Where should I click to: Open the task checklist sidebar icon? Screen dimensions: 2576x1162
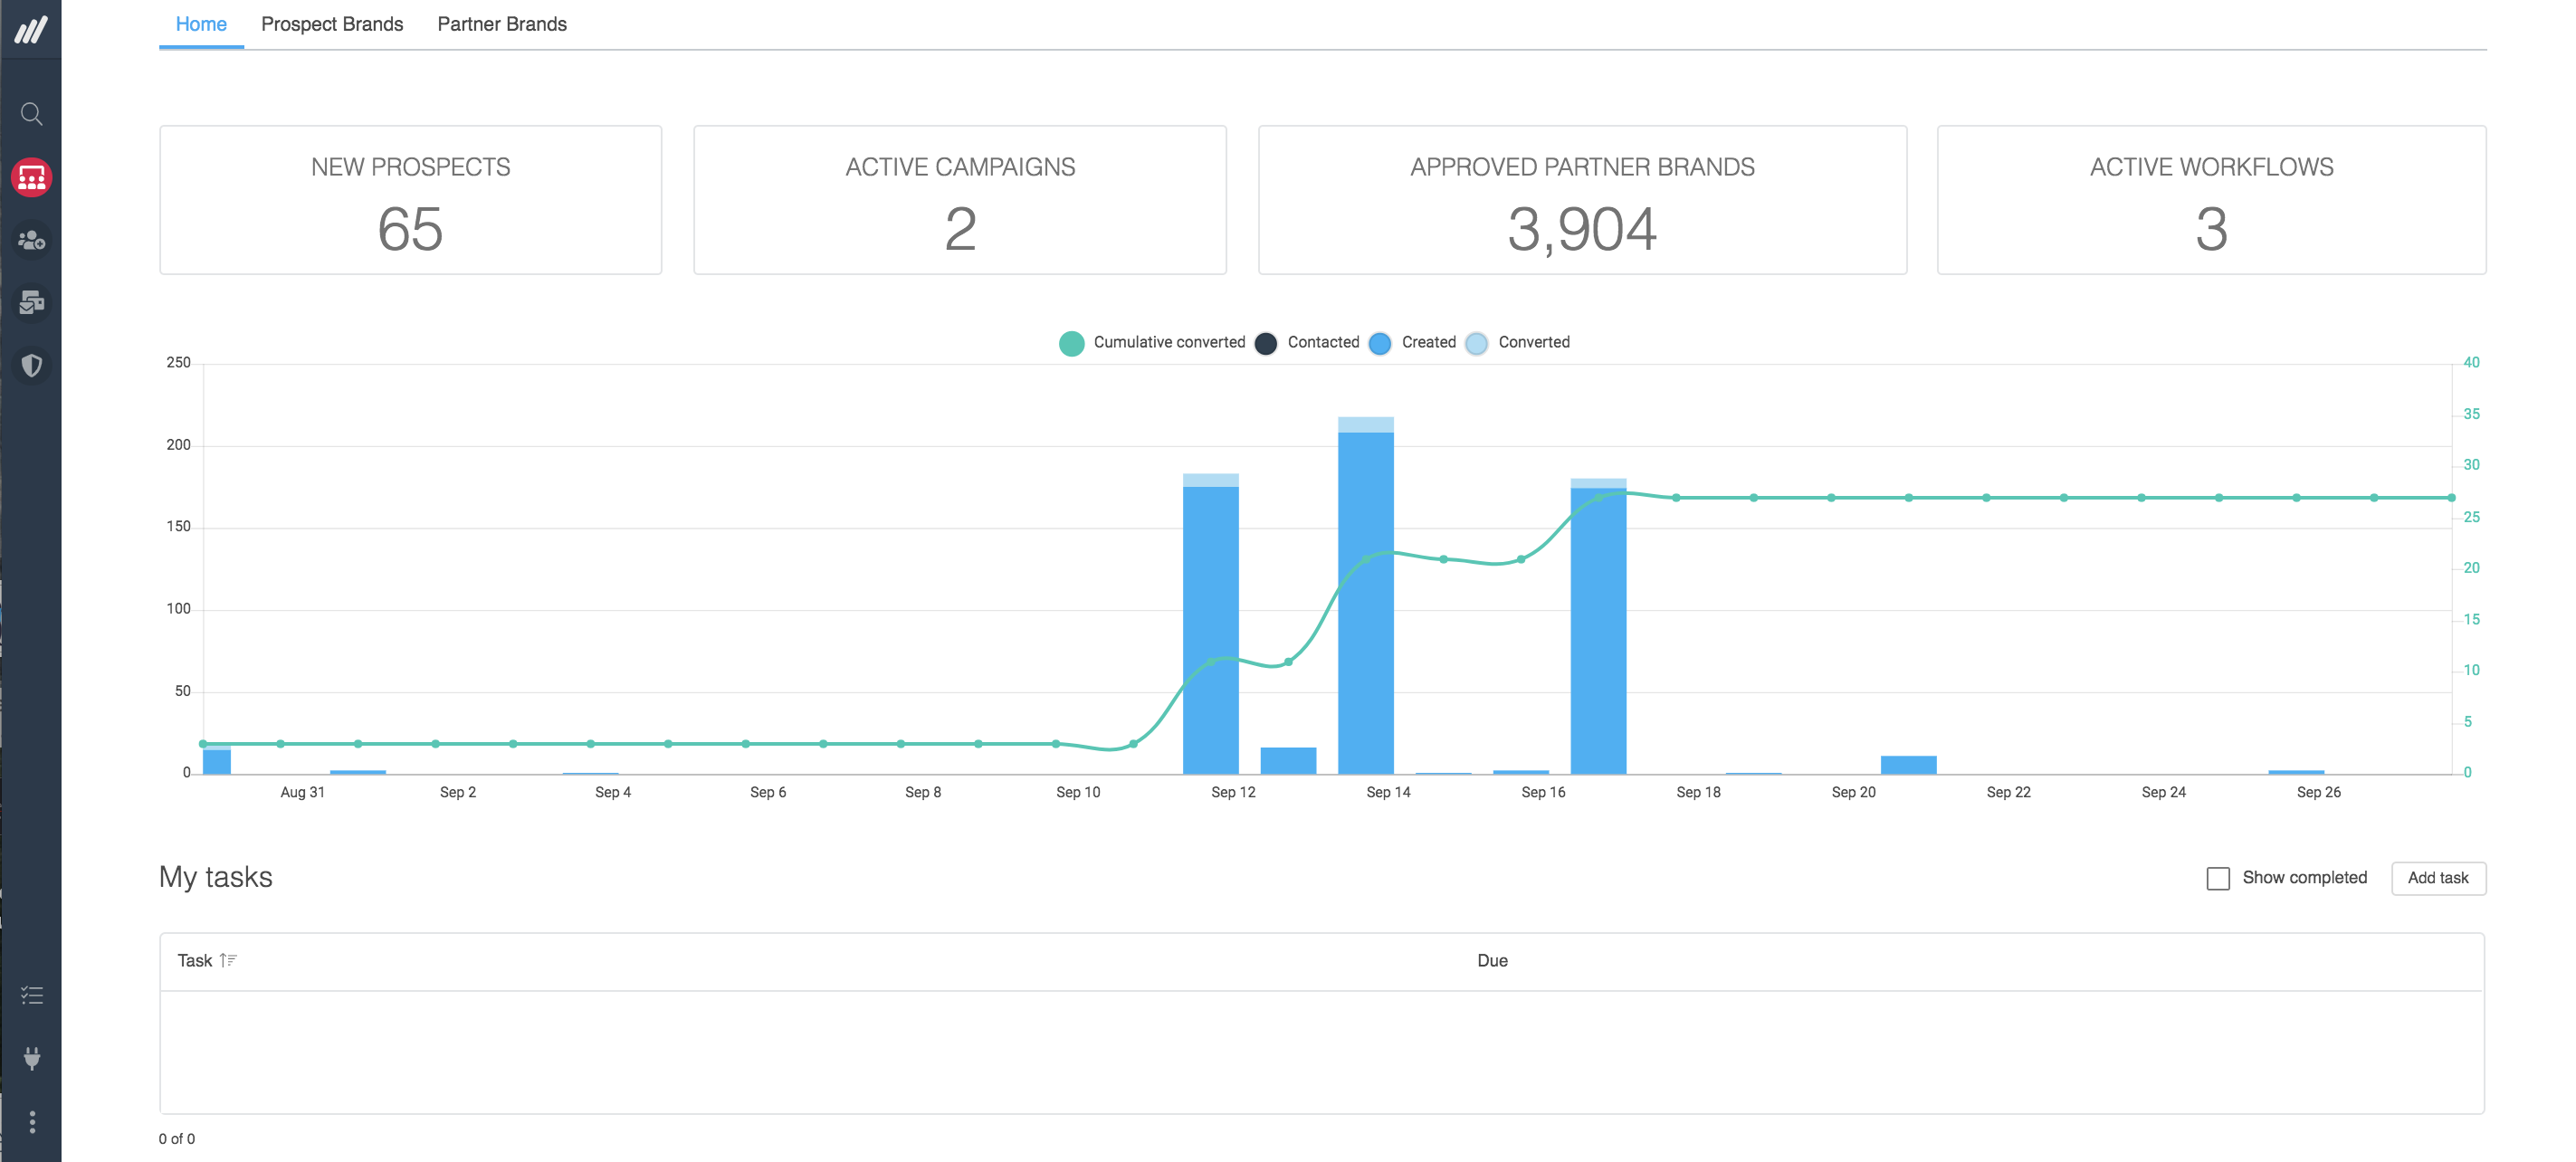(x=31, y=995)
